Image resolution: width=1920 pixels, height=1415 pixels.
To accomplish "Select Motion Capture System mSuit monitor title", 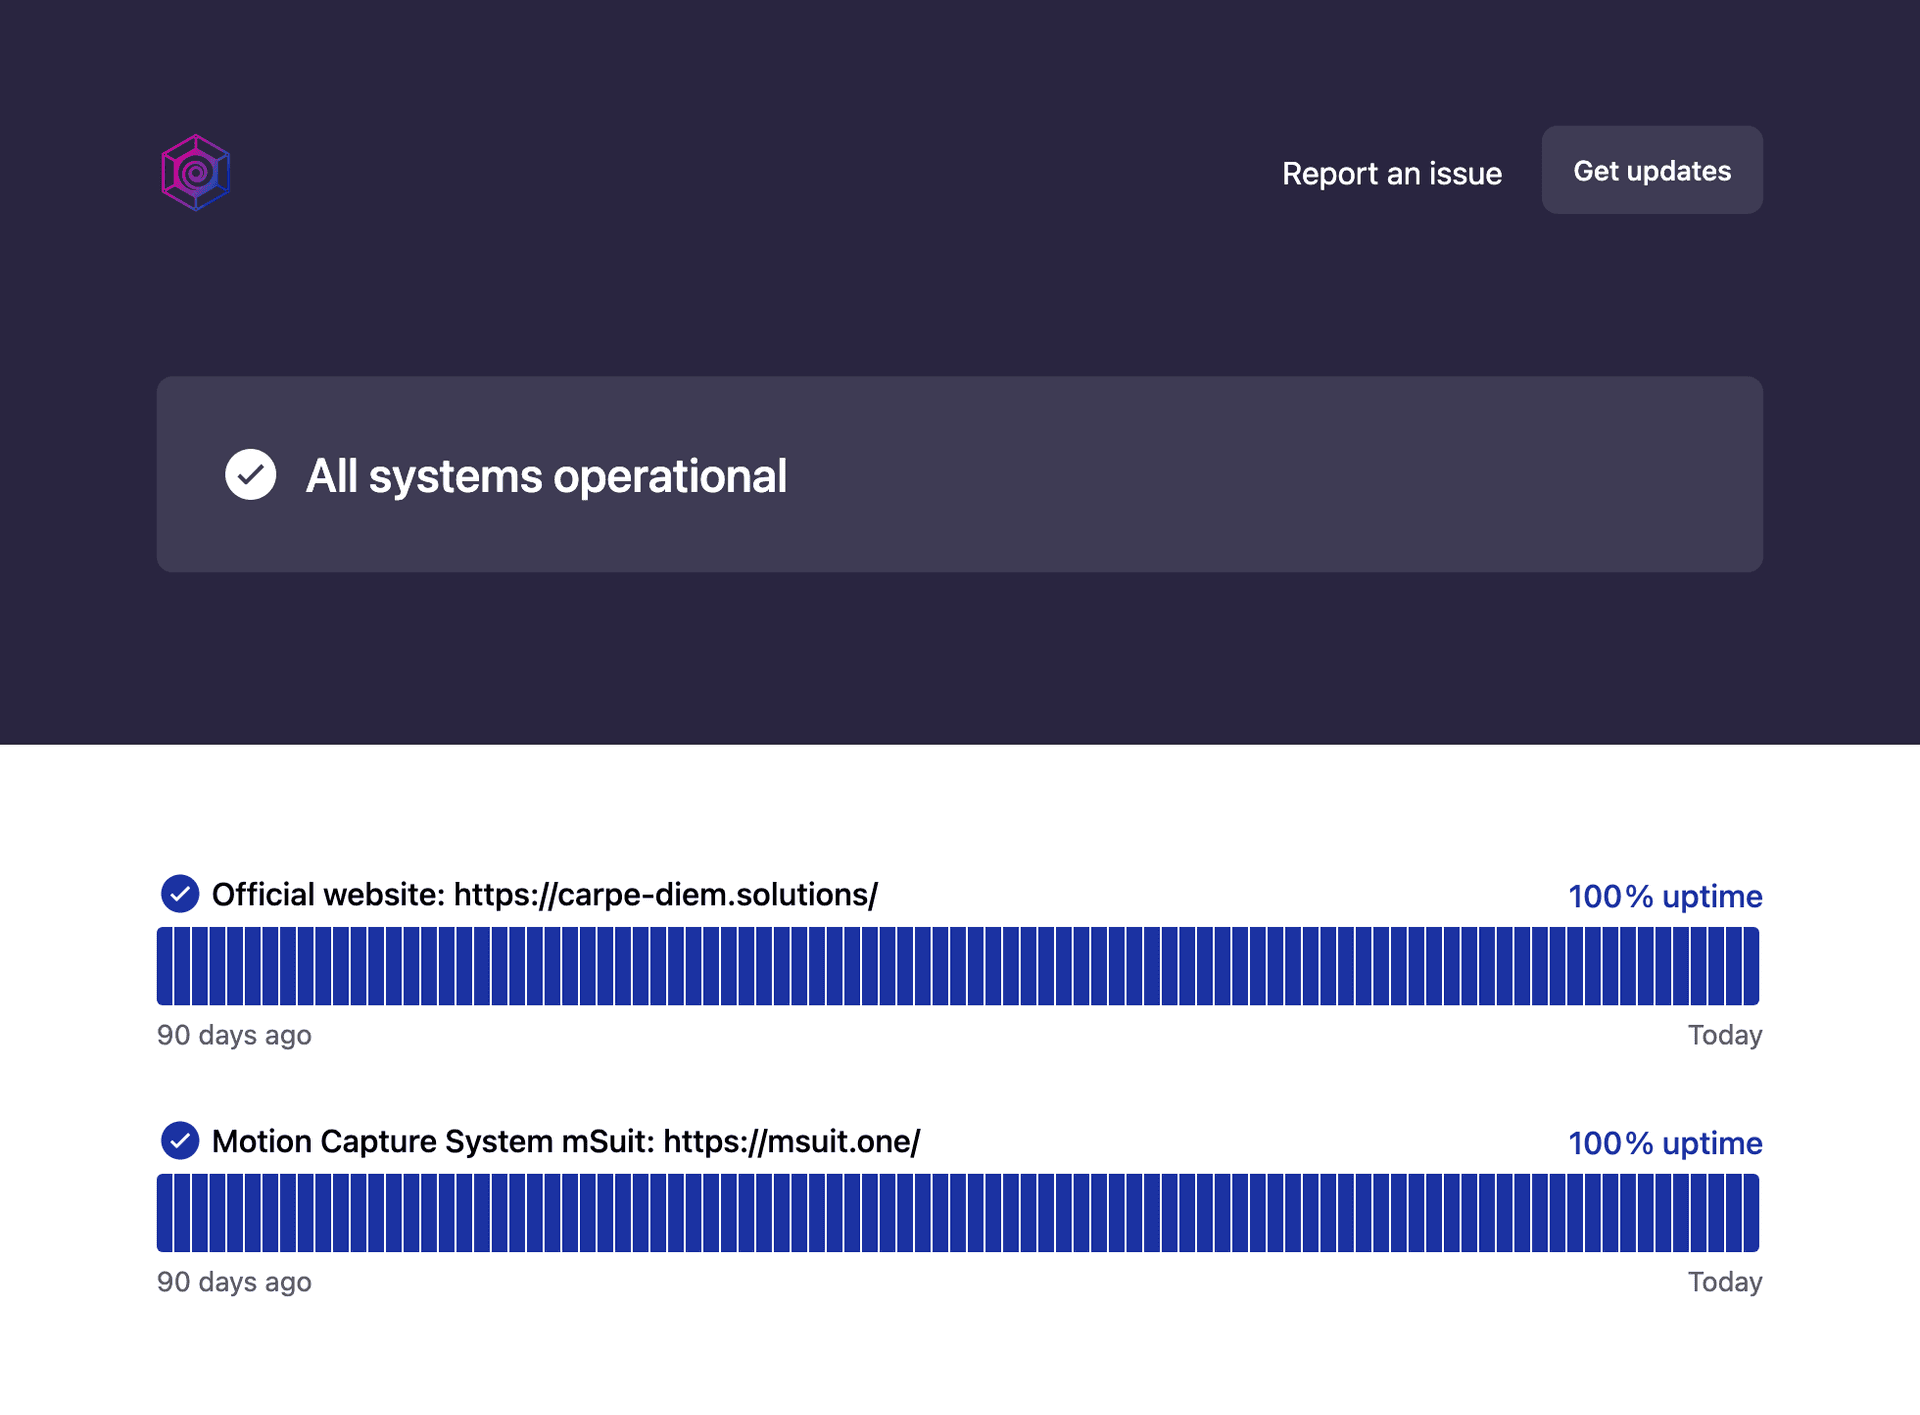I will 566,1141.
